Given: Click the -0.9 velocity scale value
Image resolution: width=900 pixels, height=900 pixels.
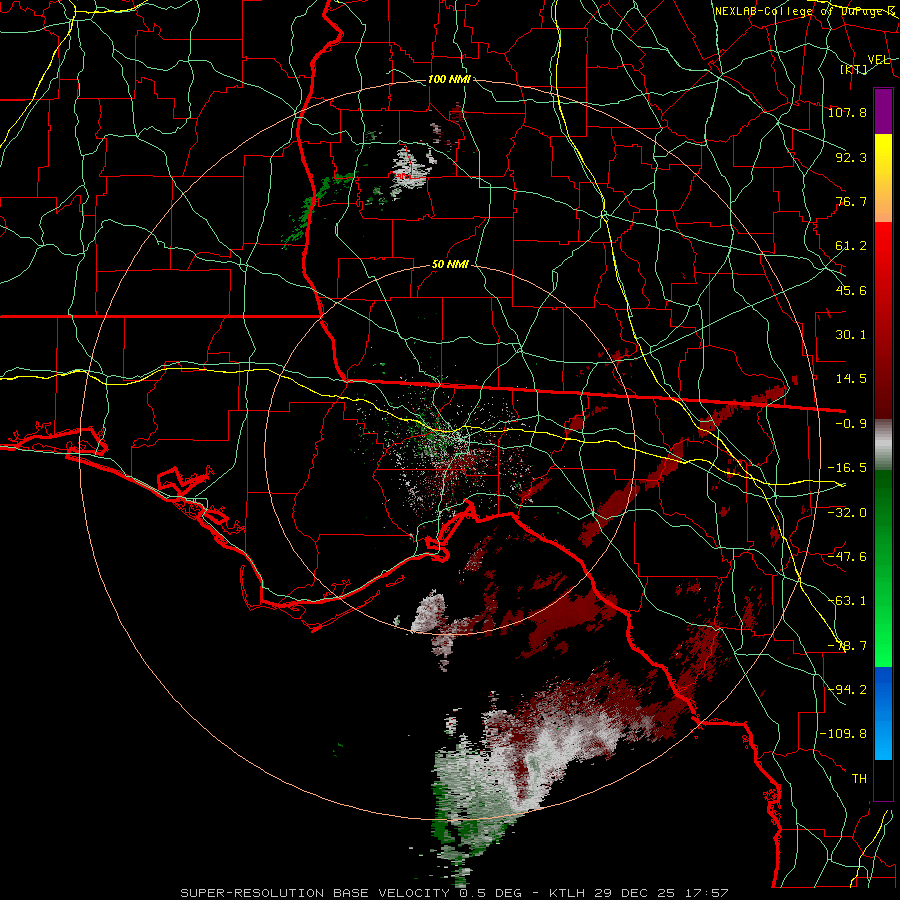Looking at the screenshot, I should pos(851,424).
